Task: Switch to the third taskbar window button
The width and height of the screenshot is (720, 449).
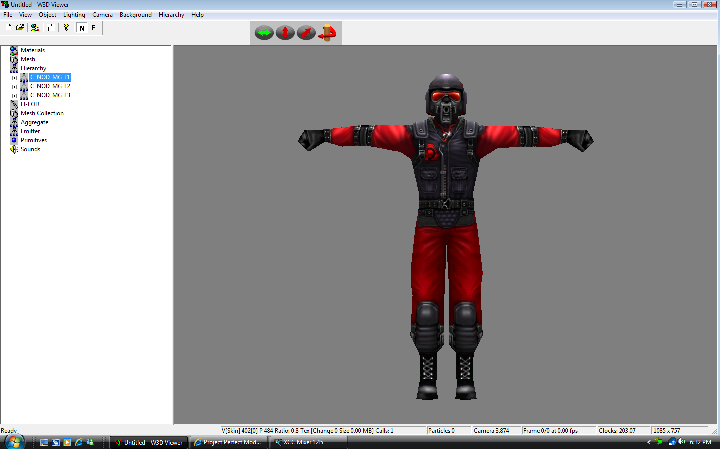Action: point(308,443)
